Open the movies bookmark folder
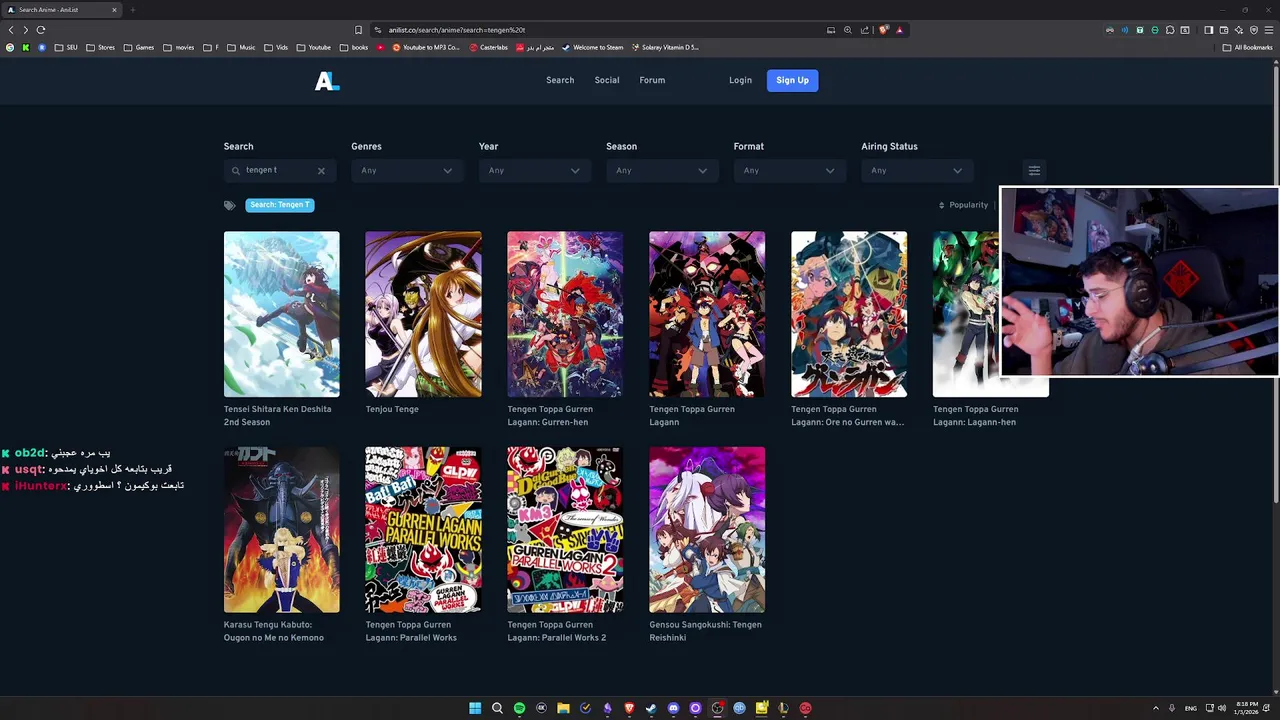 pyautogui.click(x=178, y=47)
